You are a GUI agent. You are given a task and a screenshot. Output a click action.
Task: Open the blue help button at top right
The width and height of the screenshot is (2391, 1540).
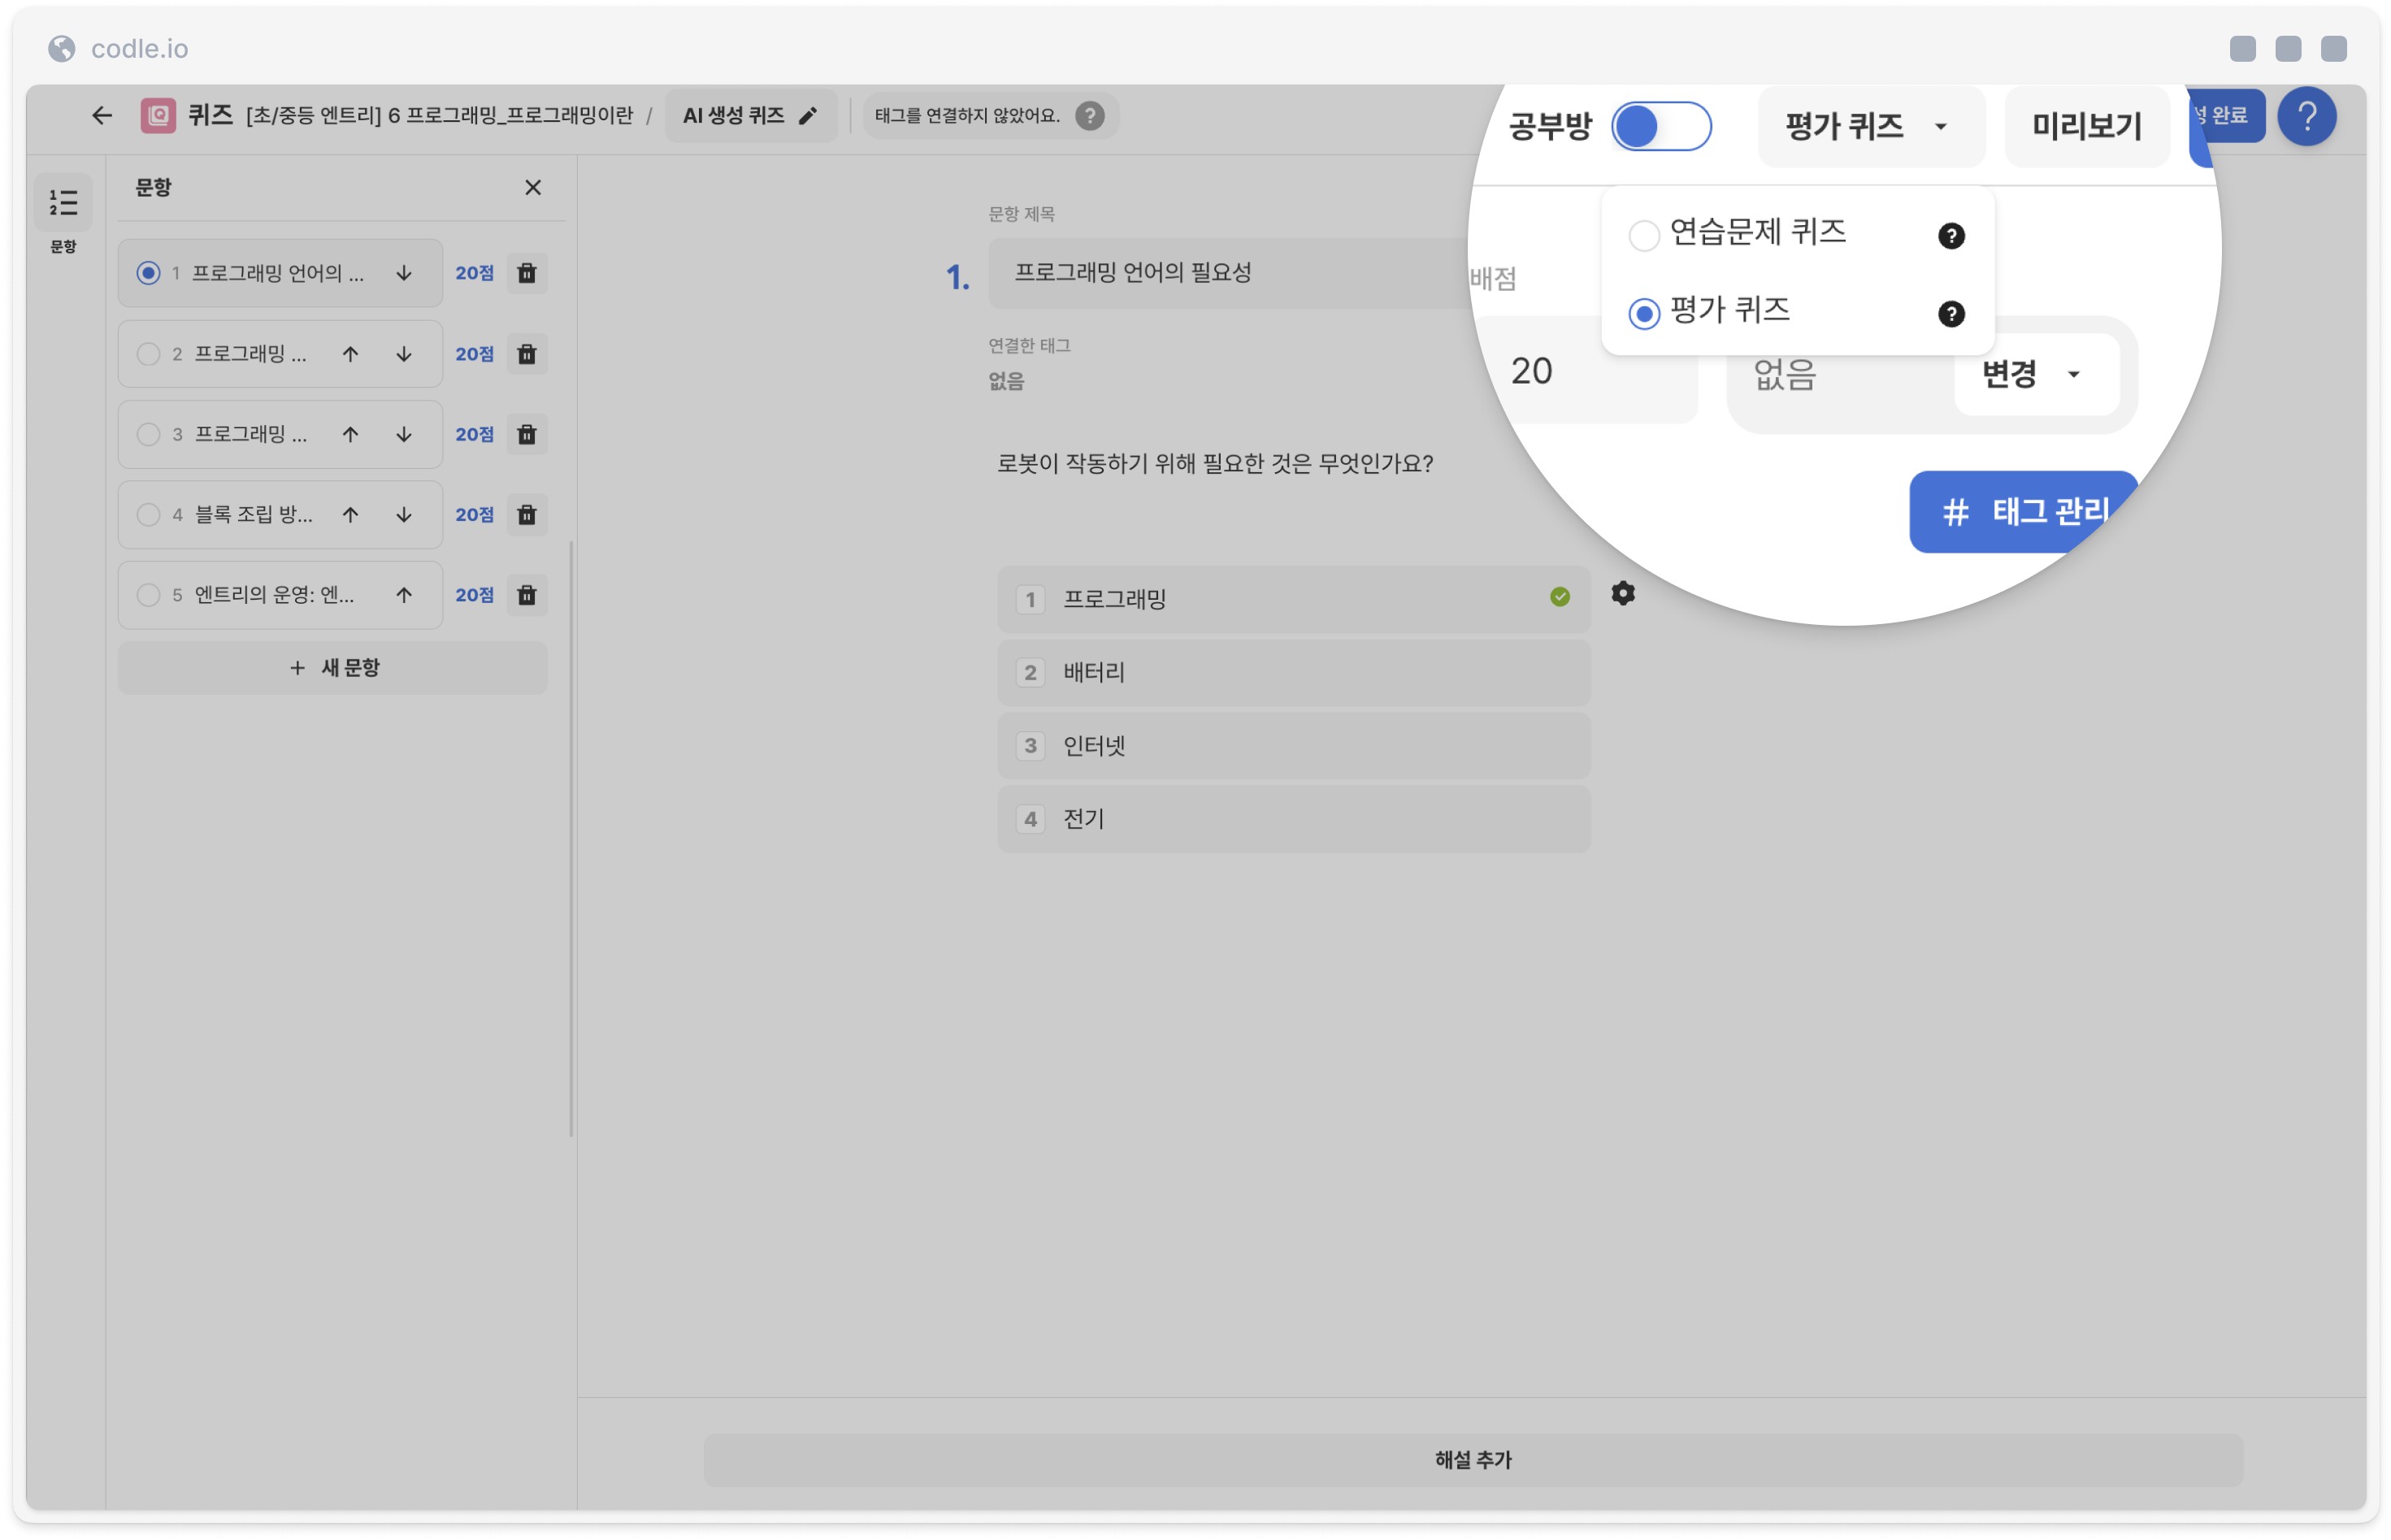click(x=2307, y=117)
